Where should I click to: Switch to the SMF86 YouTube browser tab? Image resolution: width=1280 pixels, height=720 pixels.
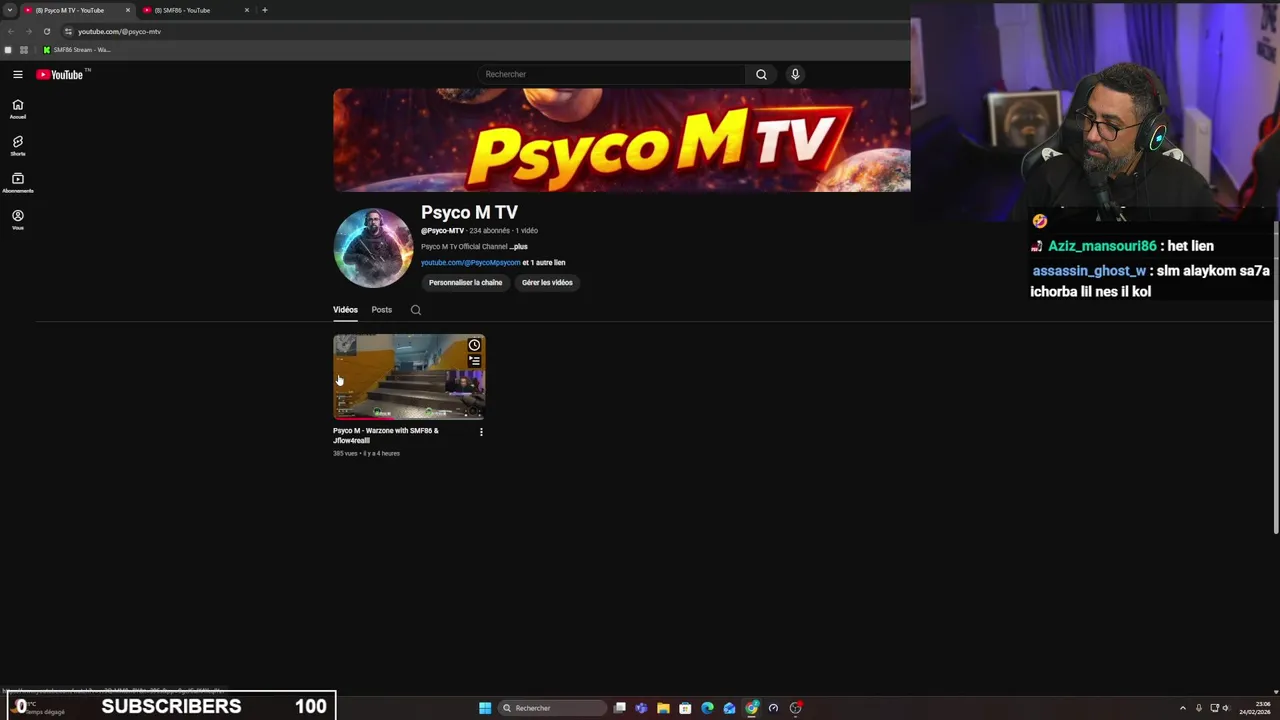coord(190,10)
